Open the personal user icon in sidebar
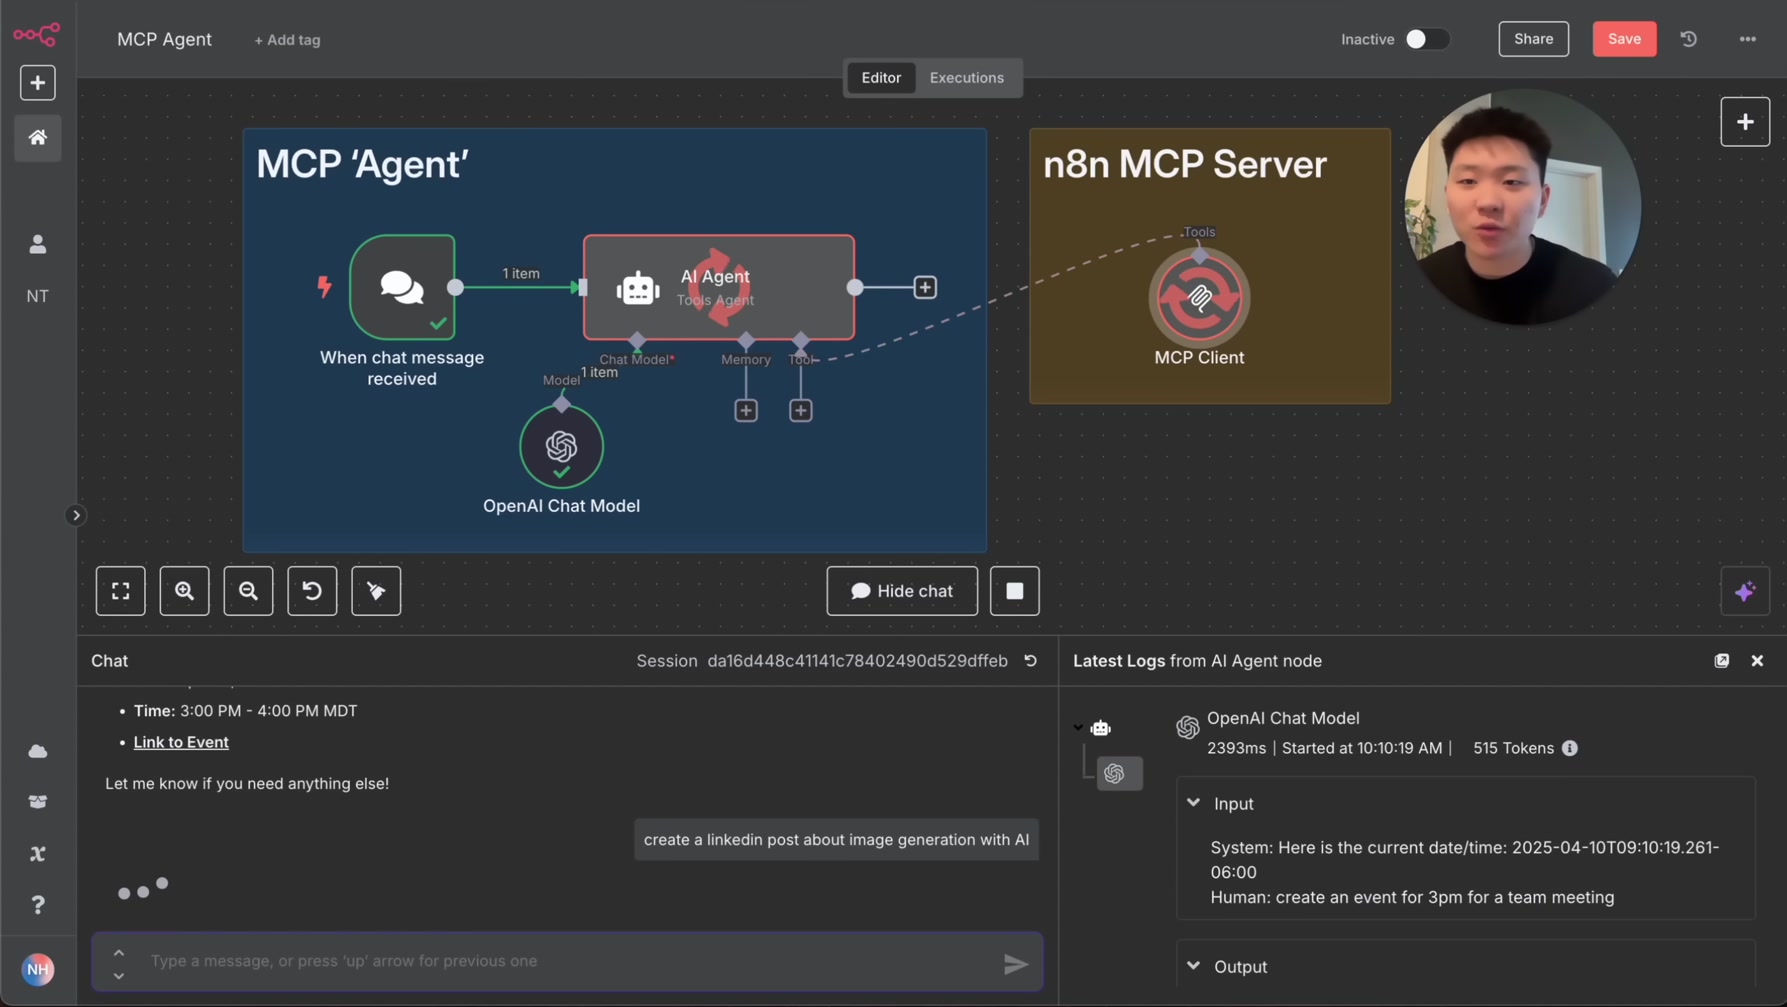 click(x=37, y=244)
